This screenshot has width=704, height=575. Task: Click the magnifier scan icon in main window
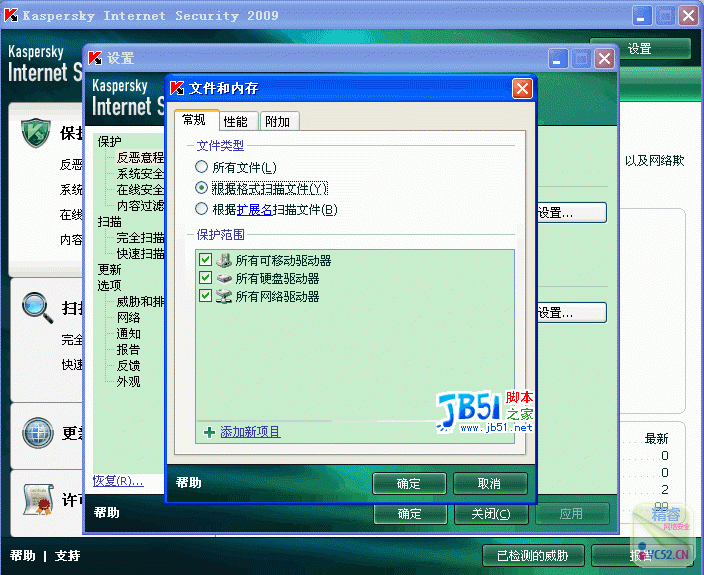click(x=37, y=308)
